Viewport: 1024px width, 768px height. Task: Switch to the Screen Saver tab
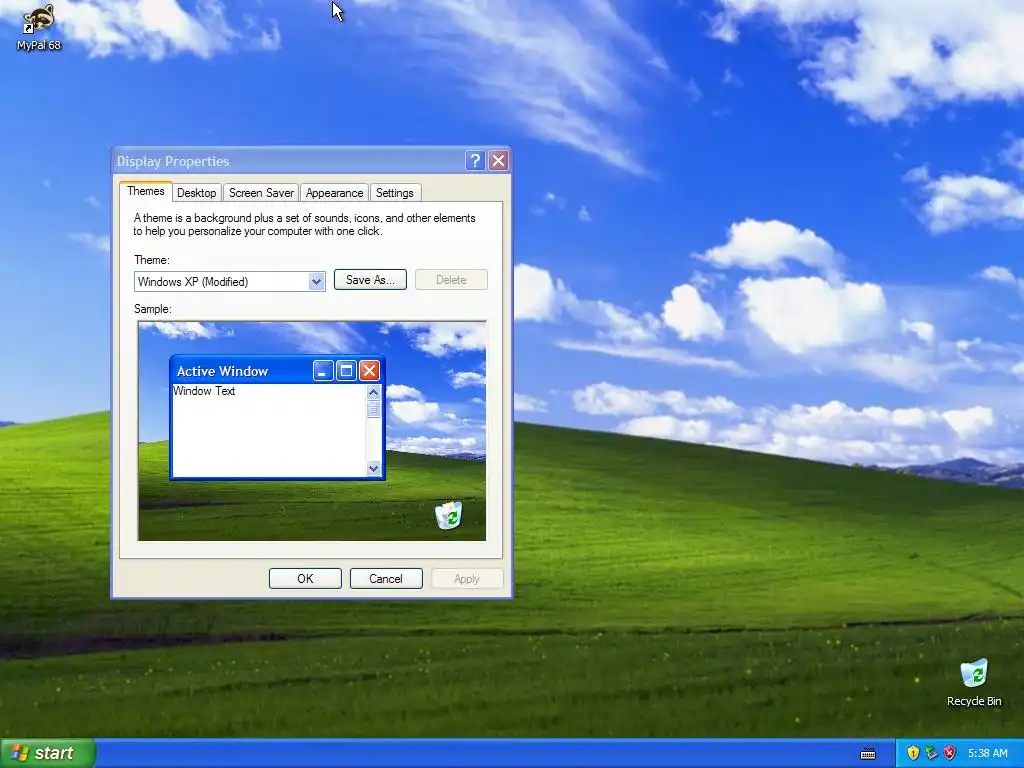point(261,193)
